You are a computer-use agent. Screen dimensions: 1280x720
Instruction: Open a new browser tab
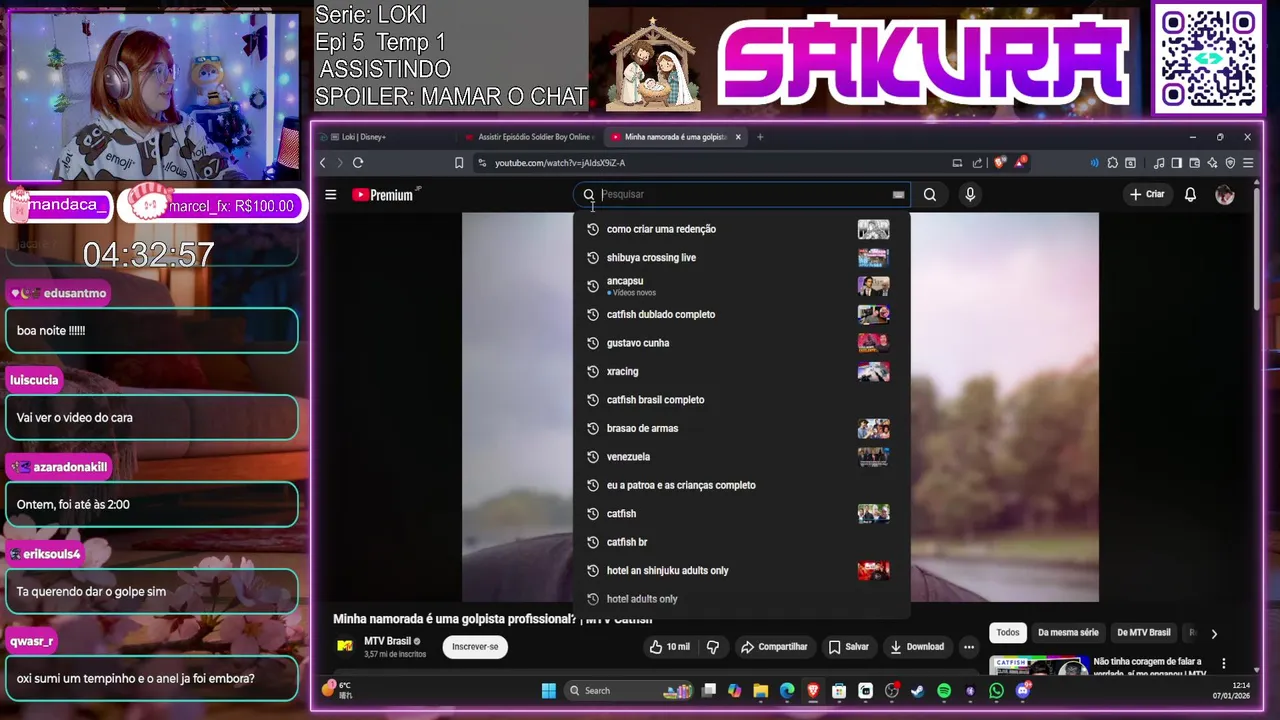click(760, 137)
